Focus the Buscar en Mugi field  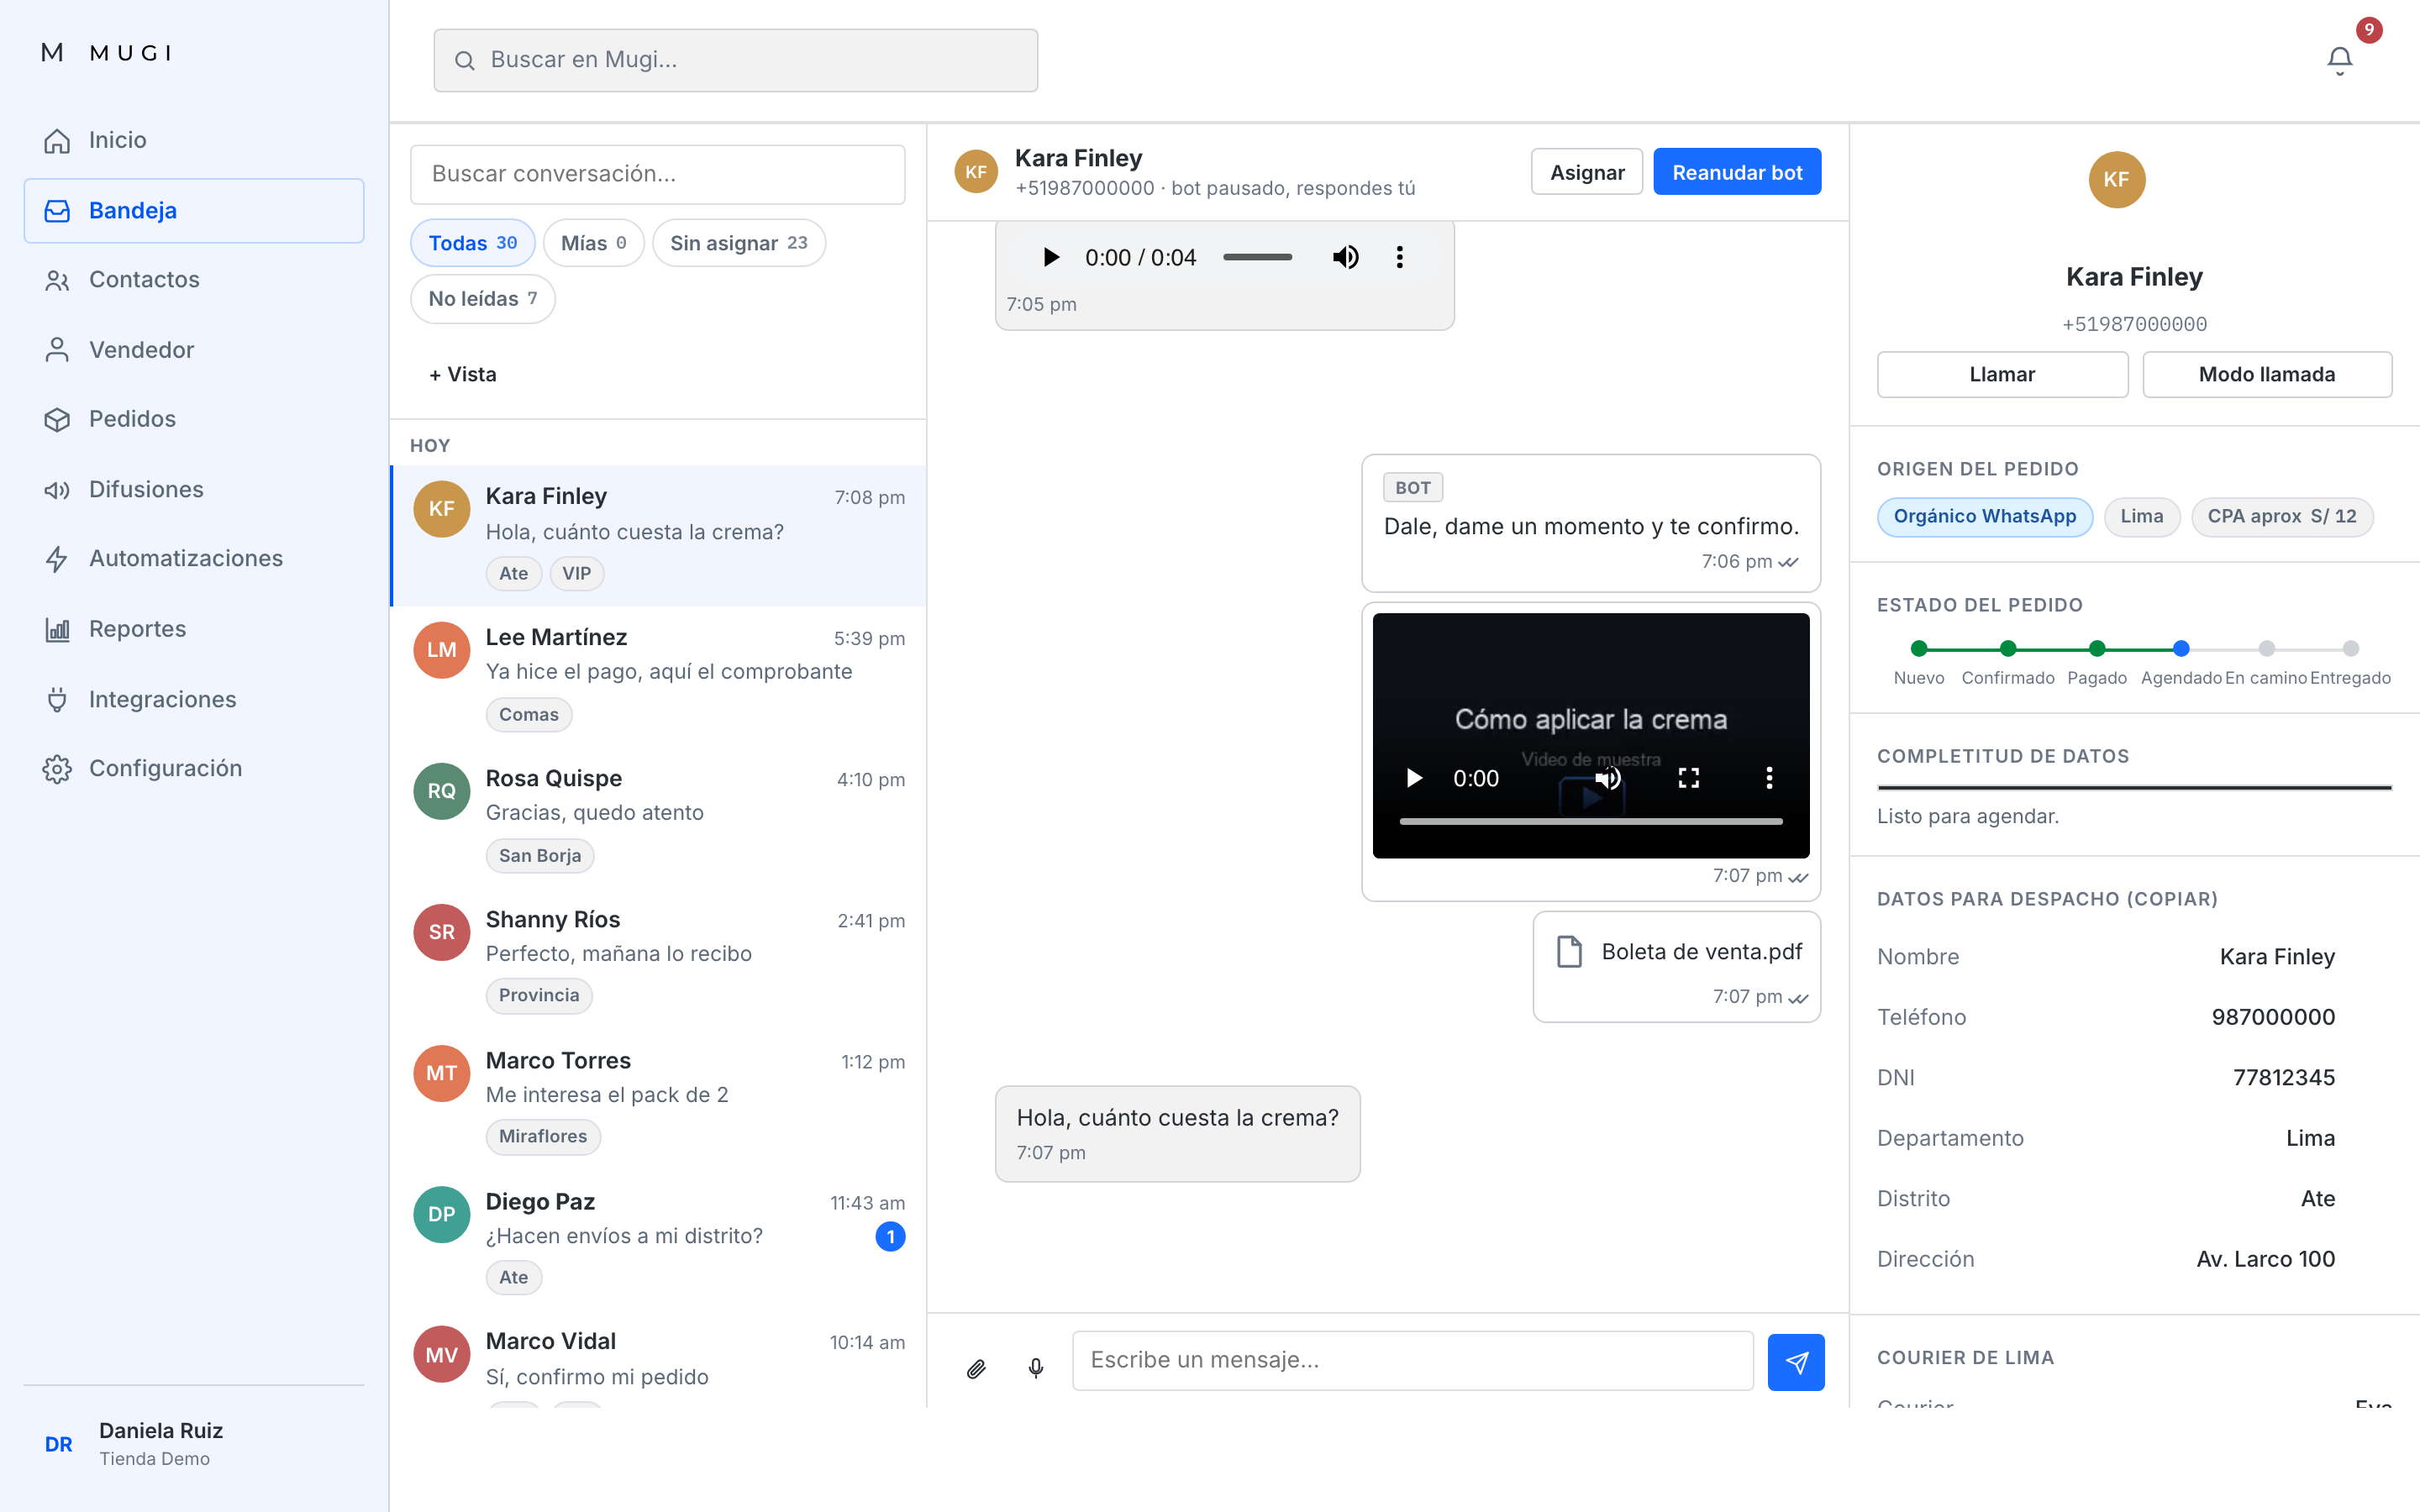[735, 60]
